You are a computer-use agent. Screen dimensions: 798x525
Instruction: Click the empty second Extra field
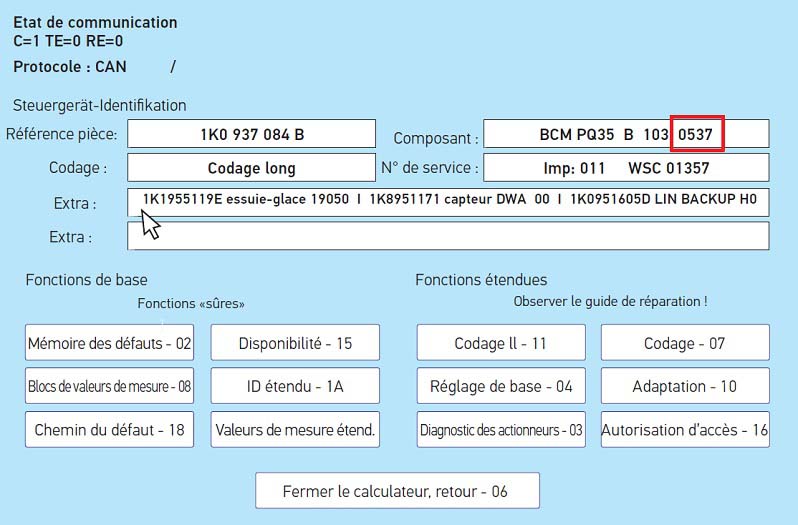(448, 236)
